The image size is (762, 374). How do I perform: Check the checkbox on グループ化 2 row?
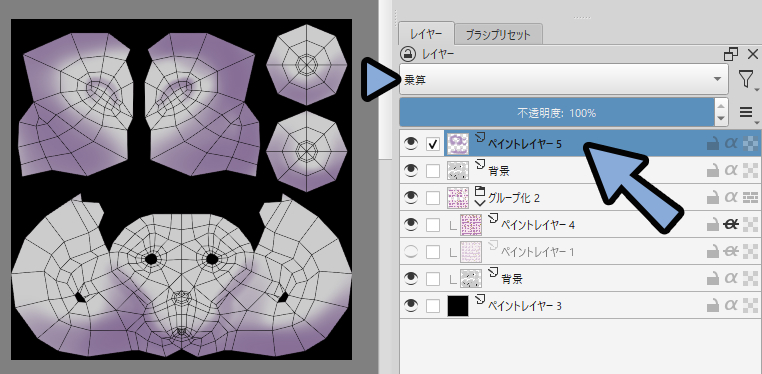(x=433, y=198)
